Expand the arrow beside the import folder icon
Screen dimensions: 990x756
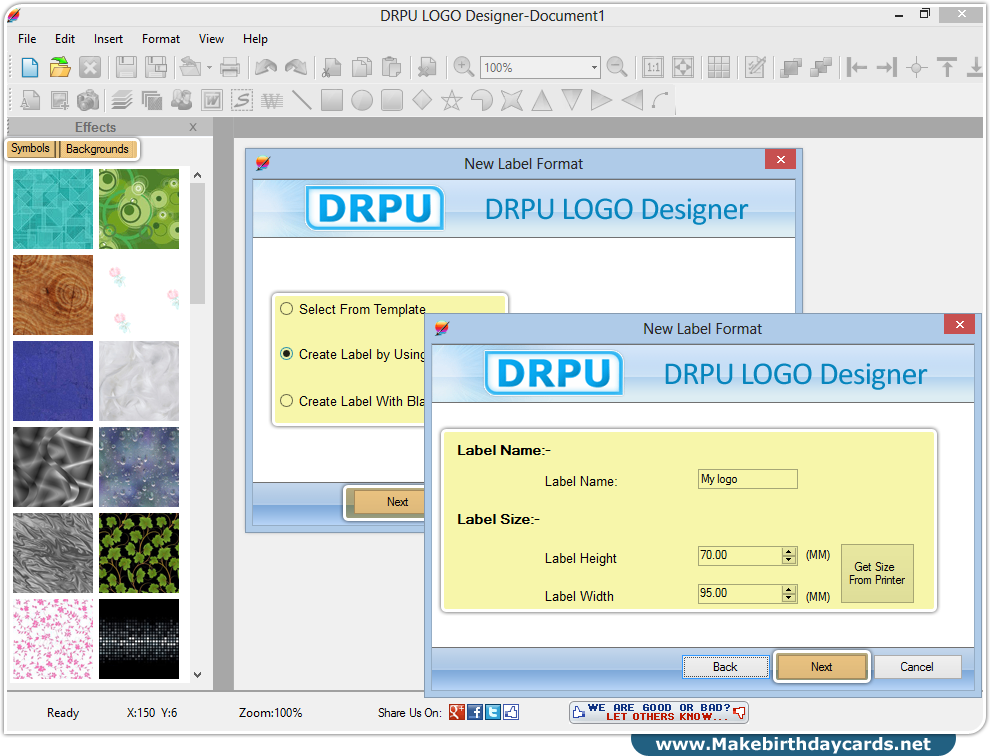click(x=210, y=67)
